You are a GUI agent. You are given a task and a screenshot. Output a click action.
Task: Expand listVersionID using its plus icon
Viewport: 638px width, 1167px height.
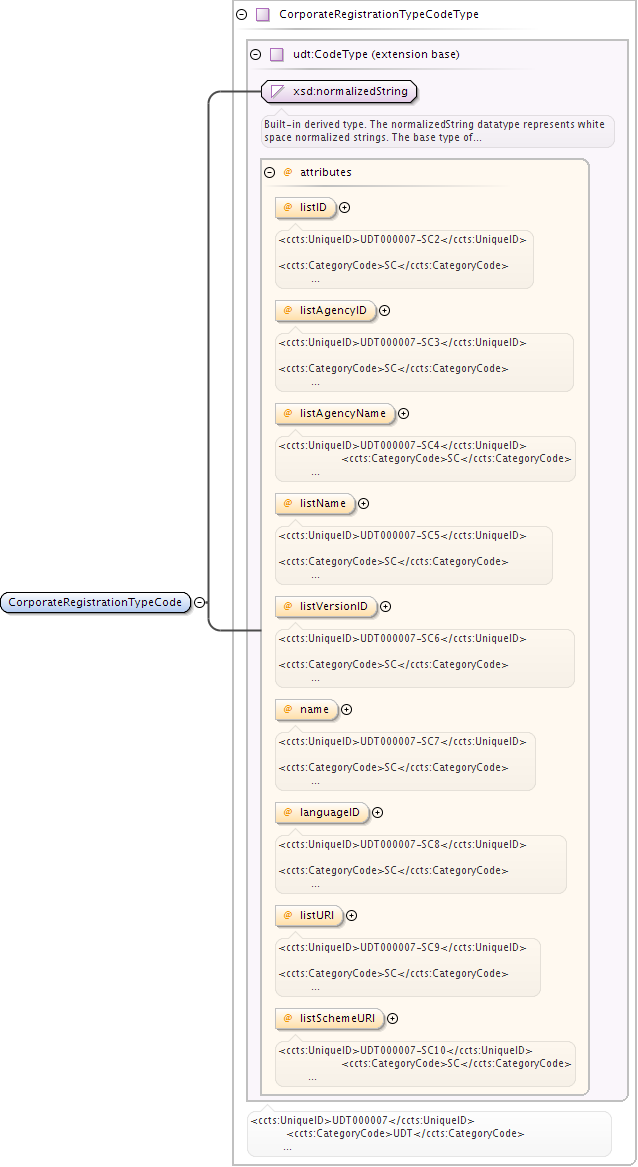(385, 607)
